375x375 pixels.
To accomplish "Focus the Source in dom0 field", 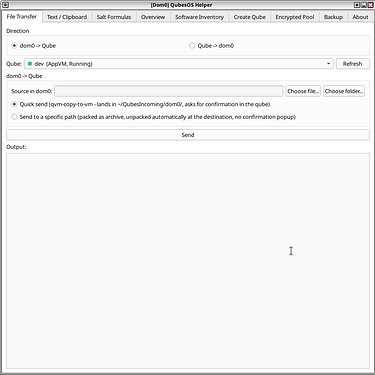I will coord(169,91).
